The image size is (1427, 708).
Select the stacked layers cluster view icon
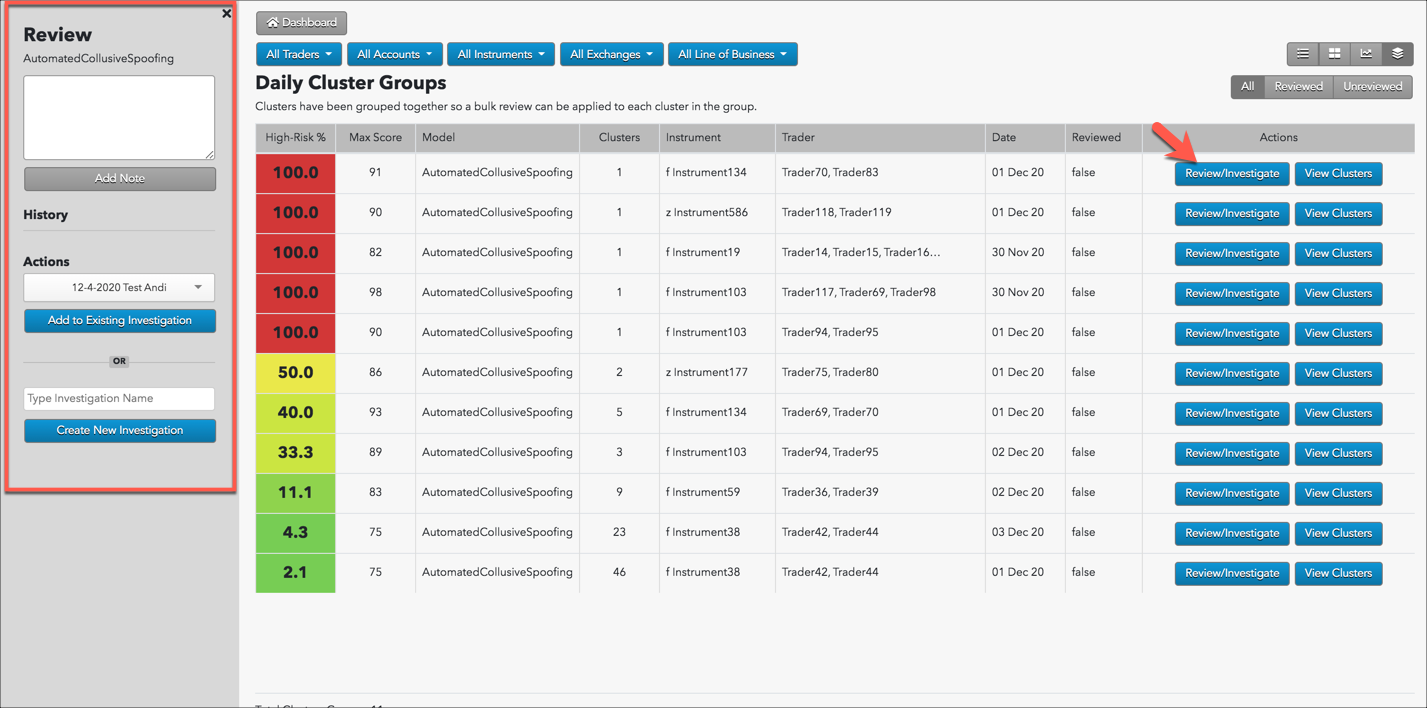pos(1397,54)
